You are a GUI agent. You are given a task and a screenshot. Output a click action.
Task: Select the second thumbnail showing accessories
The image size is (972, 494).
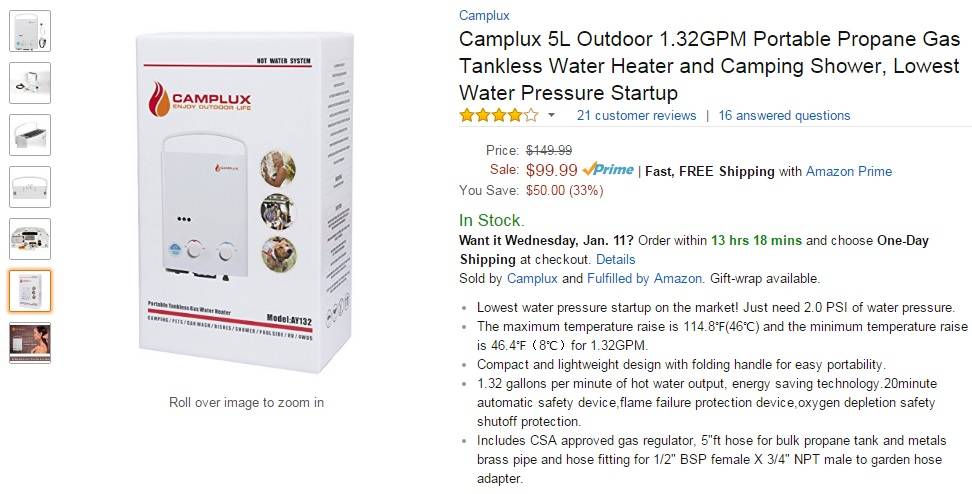[x=30, y=83]
